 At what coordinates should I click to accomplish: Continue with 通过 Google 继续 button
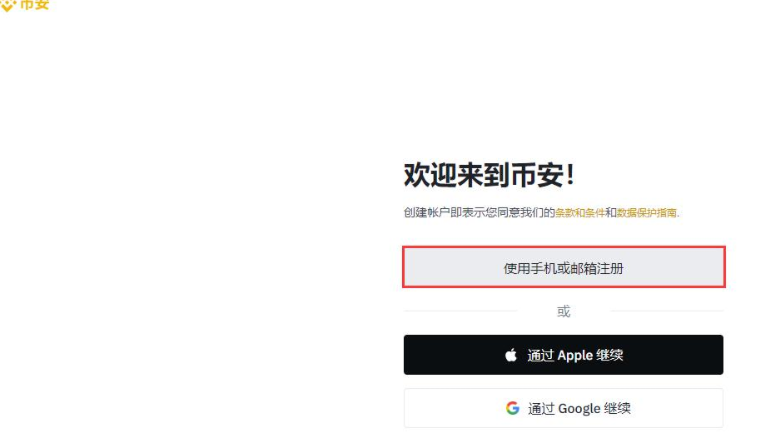tap(564, 408)
